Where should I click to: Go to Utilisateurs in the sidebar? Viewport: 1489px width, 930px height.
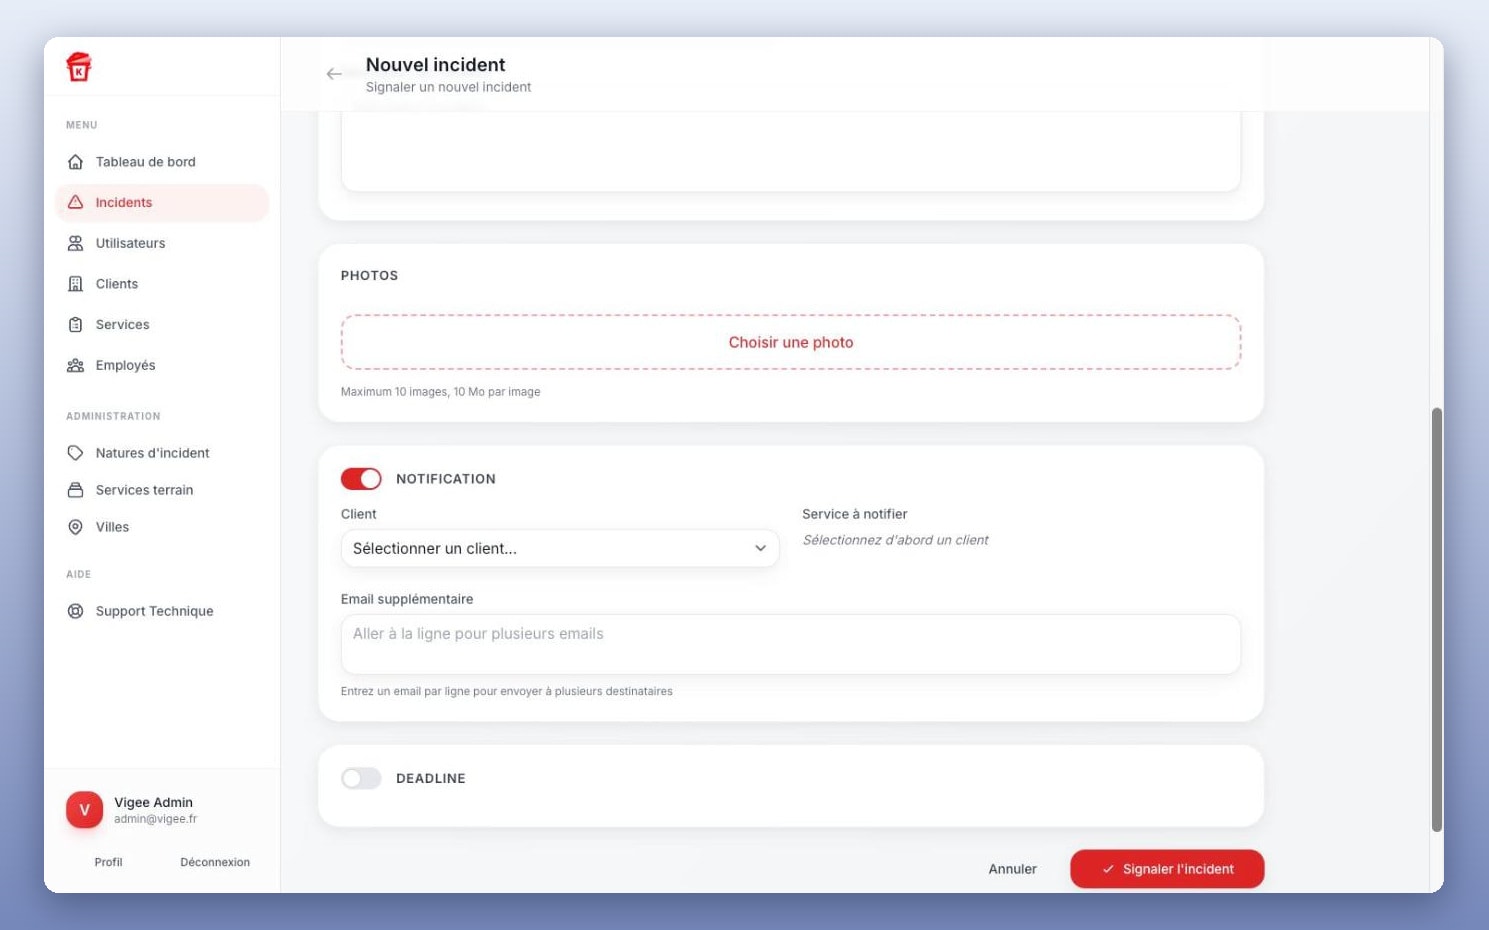162,243
